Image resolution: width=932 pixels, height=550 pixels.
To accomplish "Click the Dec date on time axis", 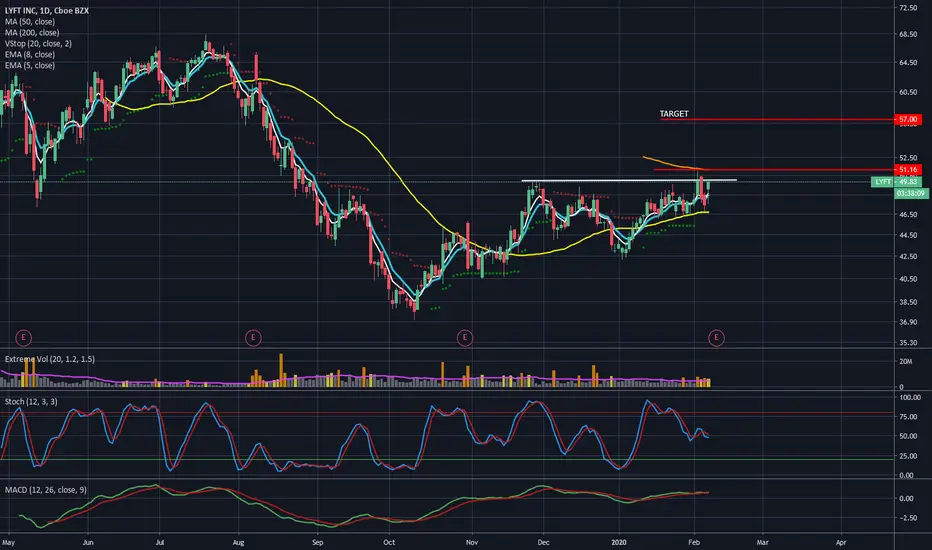I will (x=543, y=542).
